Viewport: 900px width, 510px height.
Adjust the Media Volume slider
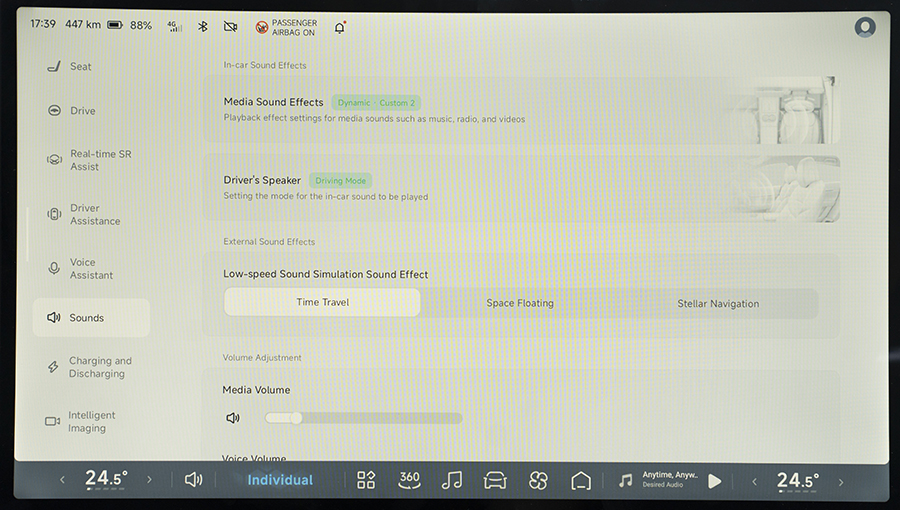pos(363,418)
